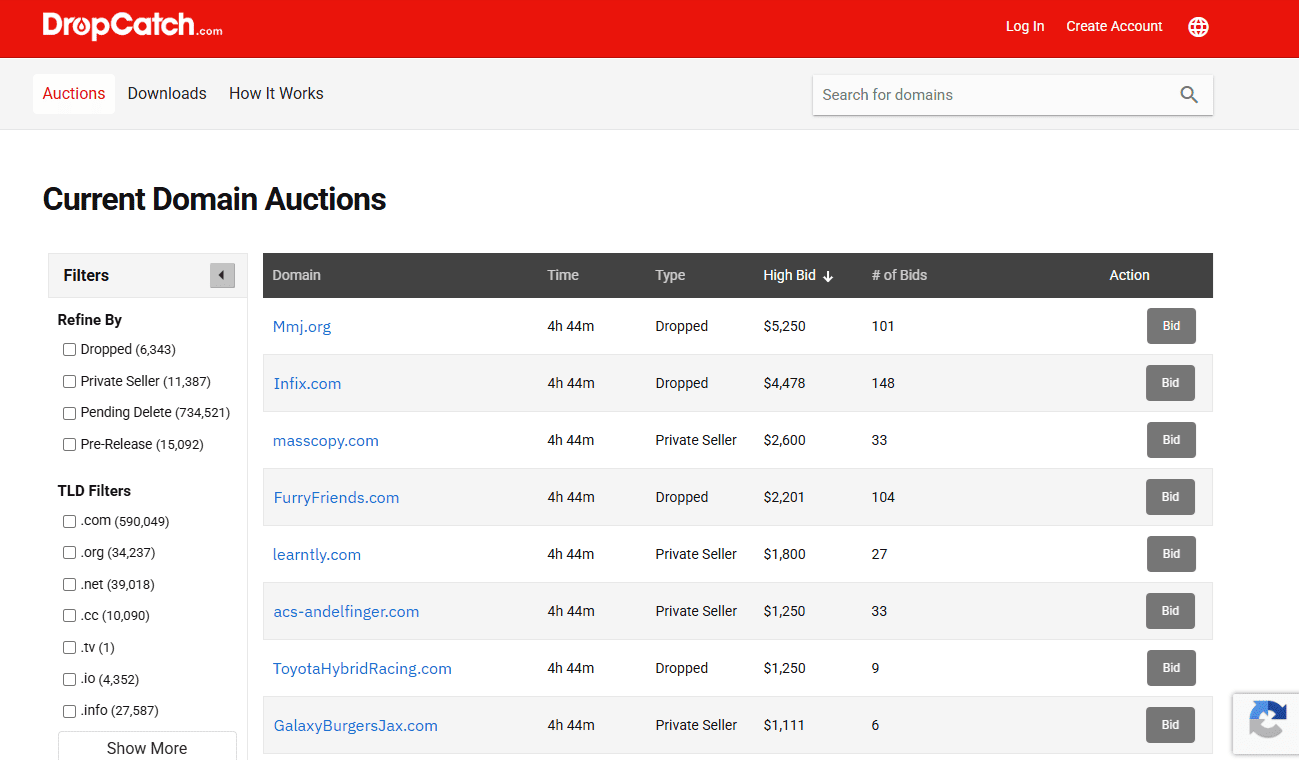1299x775 pixels.
Task: Click the search magnifying glass icon
Action: coord(1188,94)
